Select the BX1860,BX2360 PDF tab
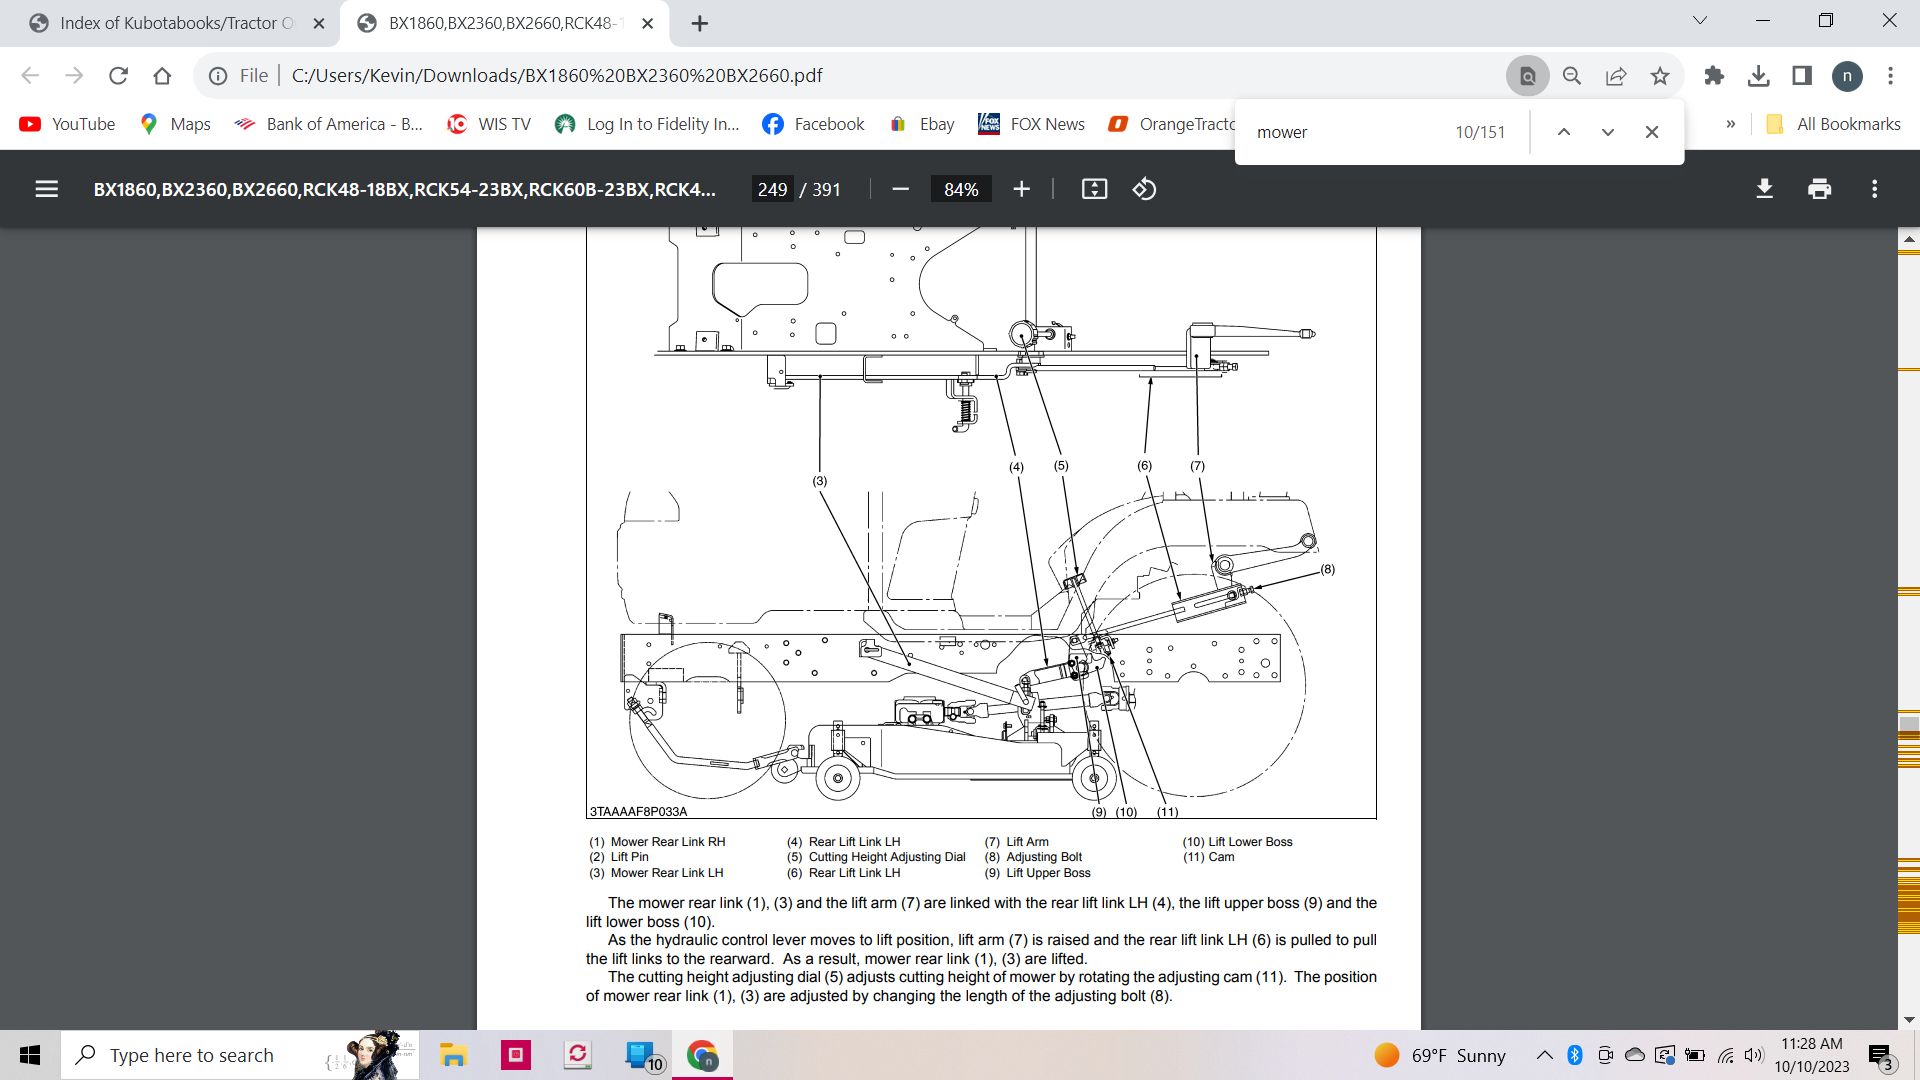The height and width of the screenshot is (1080, 1920). tap(505, 23)
